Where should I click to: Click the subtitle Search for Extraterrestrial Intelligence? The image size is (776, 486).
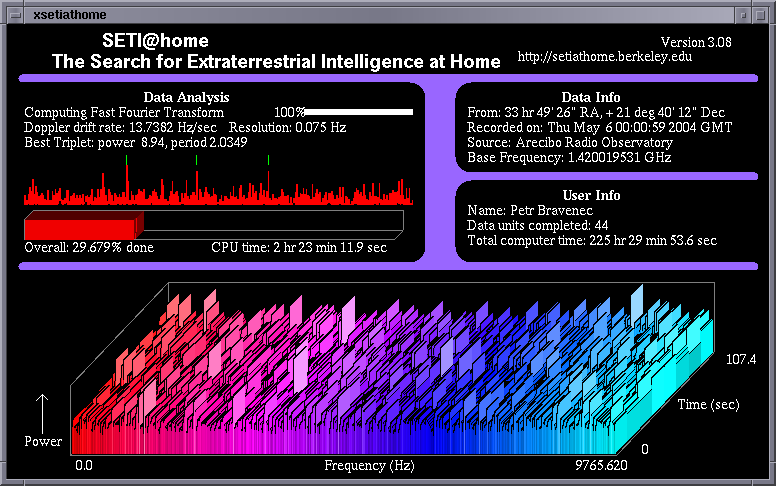[x=276, y=61]
